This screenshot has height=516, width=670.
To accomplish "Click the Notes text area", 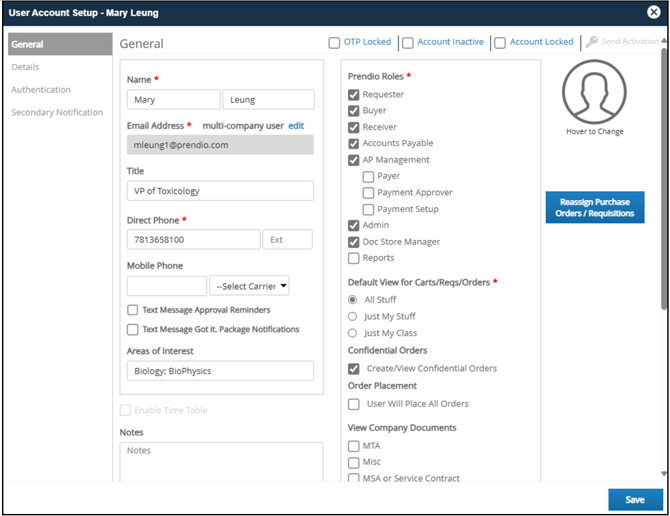I will pyautogui.click(x=221, y=462).
